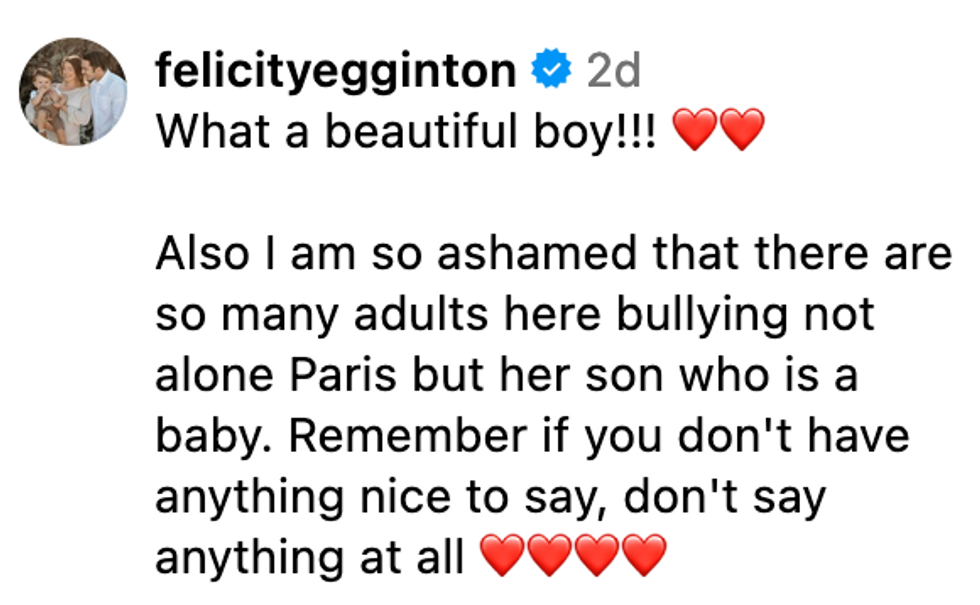
Task: Click first heart after "anything at all"
Action: click(x=503, y=555)
